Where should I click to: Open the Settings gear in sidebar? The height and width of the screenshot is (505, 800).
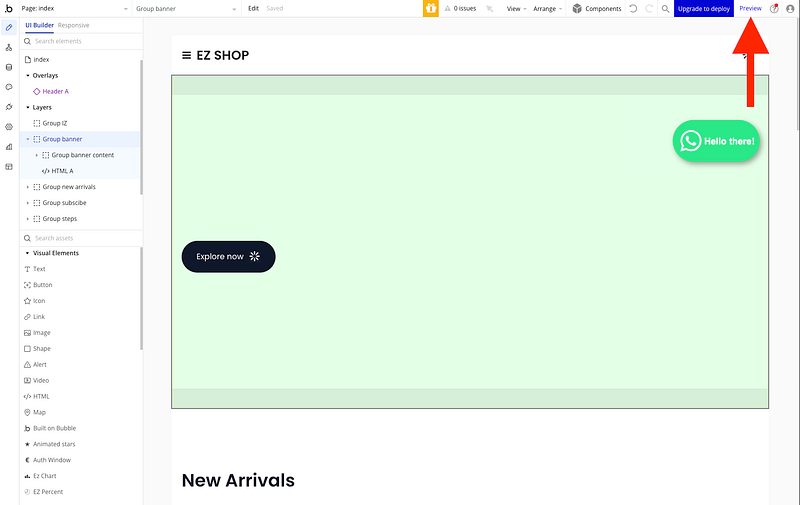[x=9, y=127]
